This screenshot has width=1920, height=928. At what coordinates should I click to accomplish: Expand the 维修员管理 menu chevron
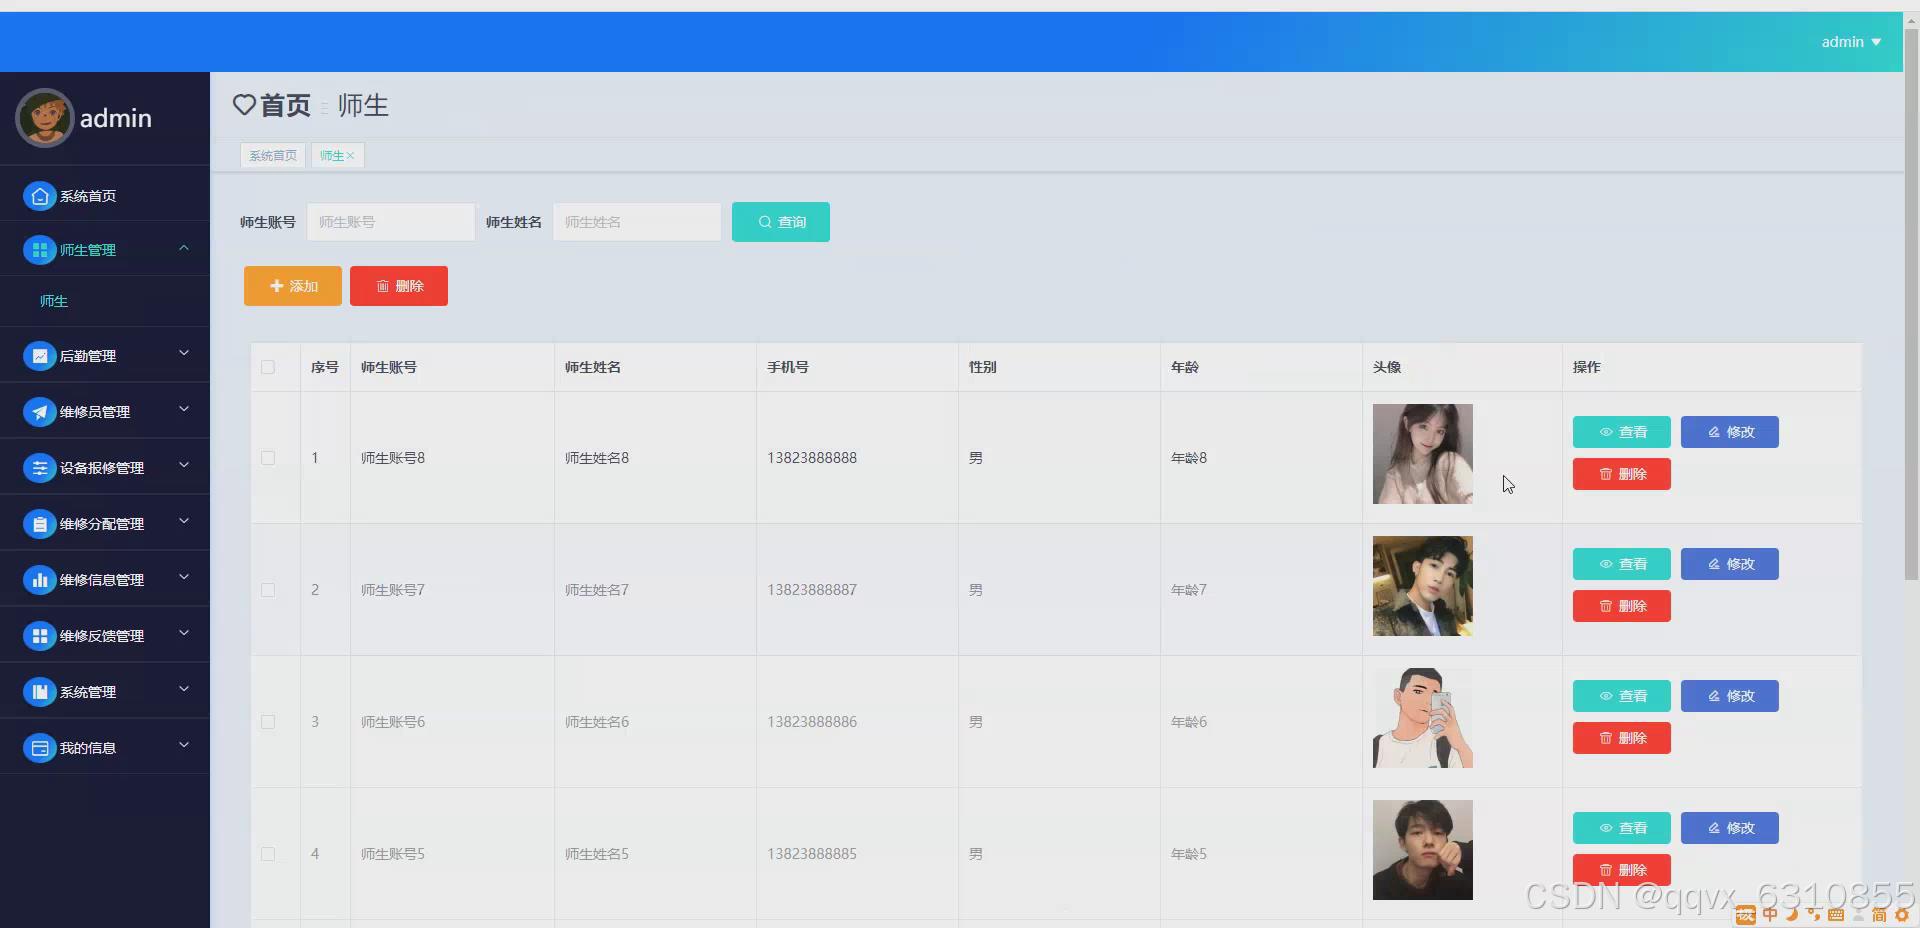click(x=184, y=409)
